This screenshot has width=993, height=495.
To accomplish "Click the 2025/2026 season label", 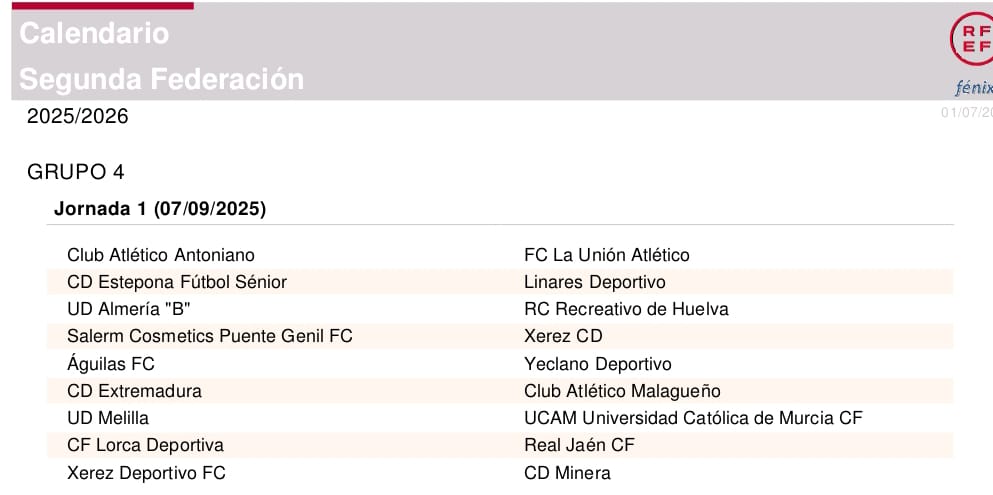I will [x=77, y=116].
